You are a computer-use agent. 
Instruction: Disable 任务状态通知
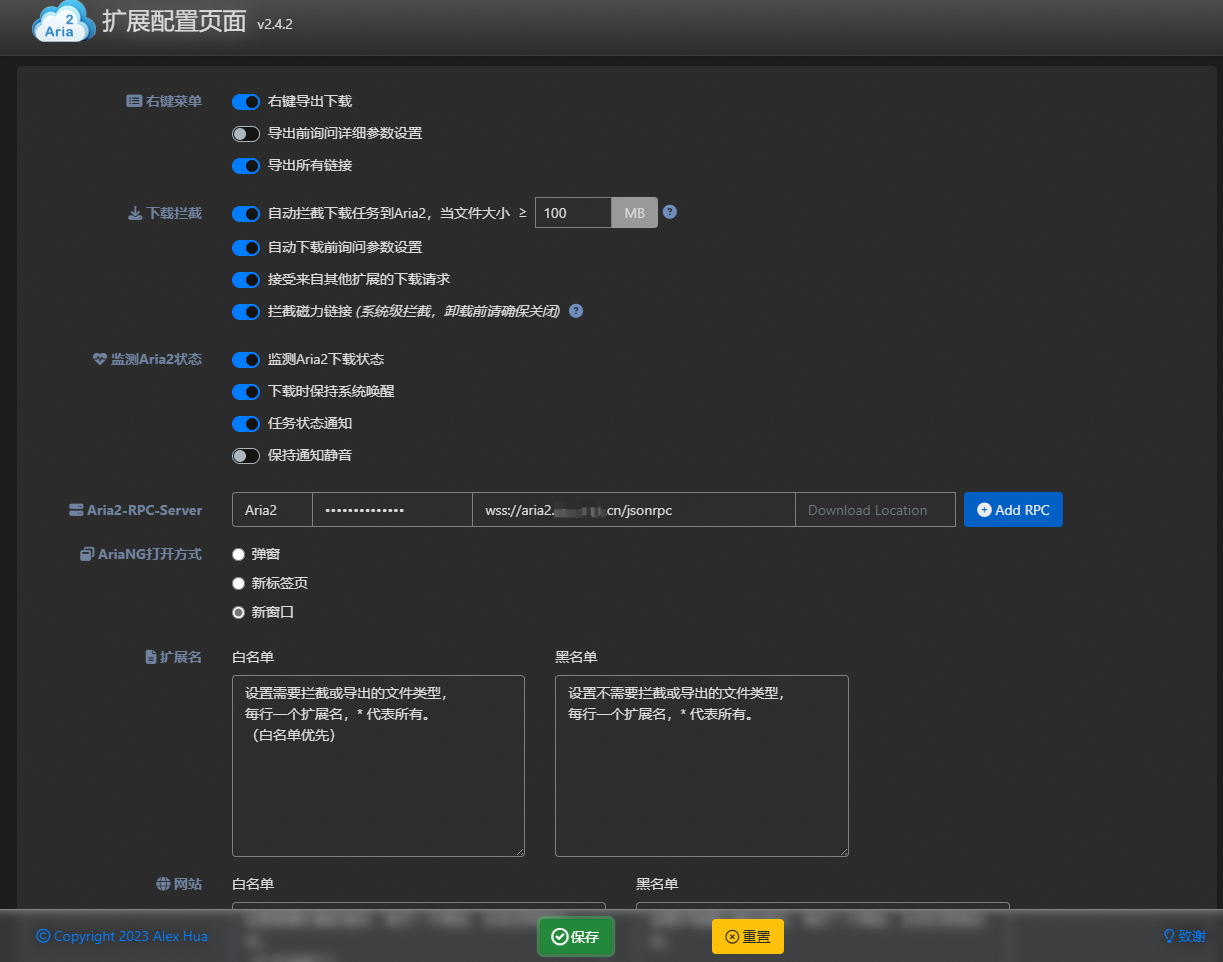tap(245, 423)
